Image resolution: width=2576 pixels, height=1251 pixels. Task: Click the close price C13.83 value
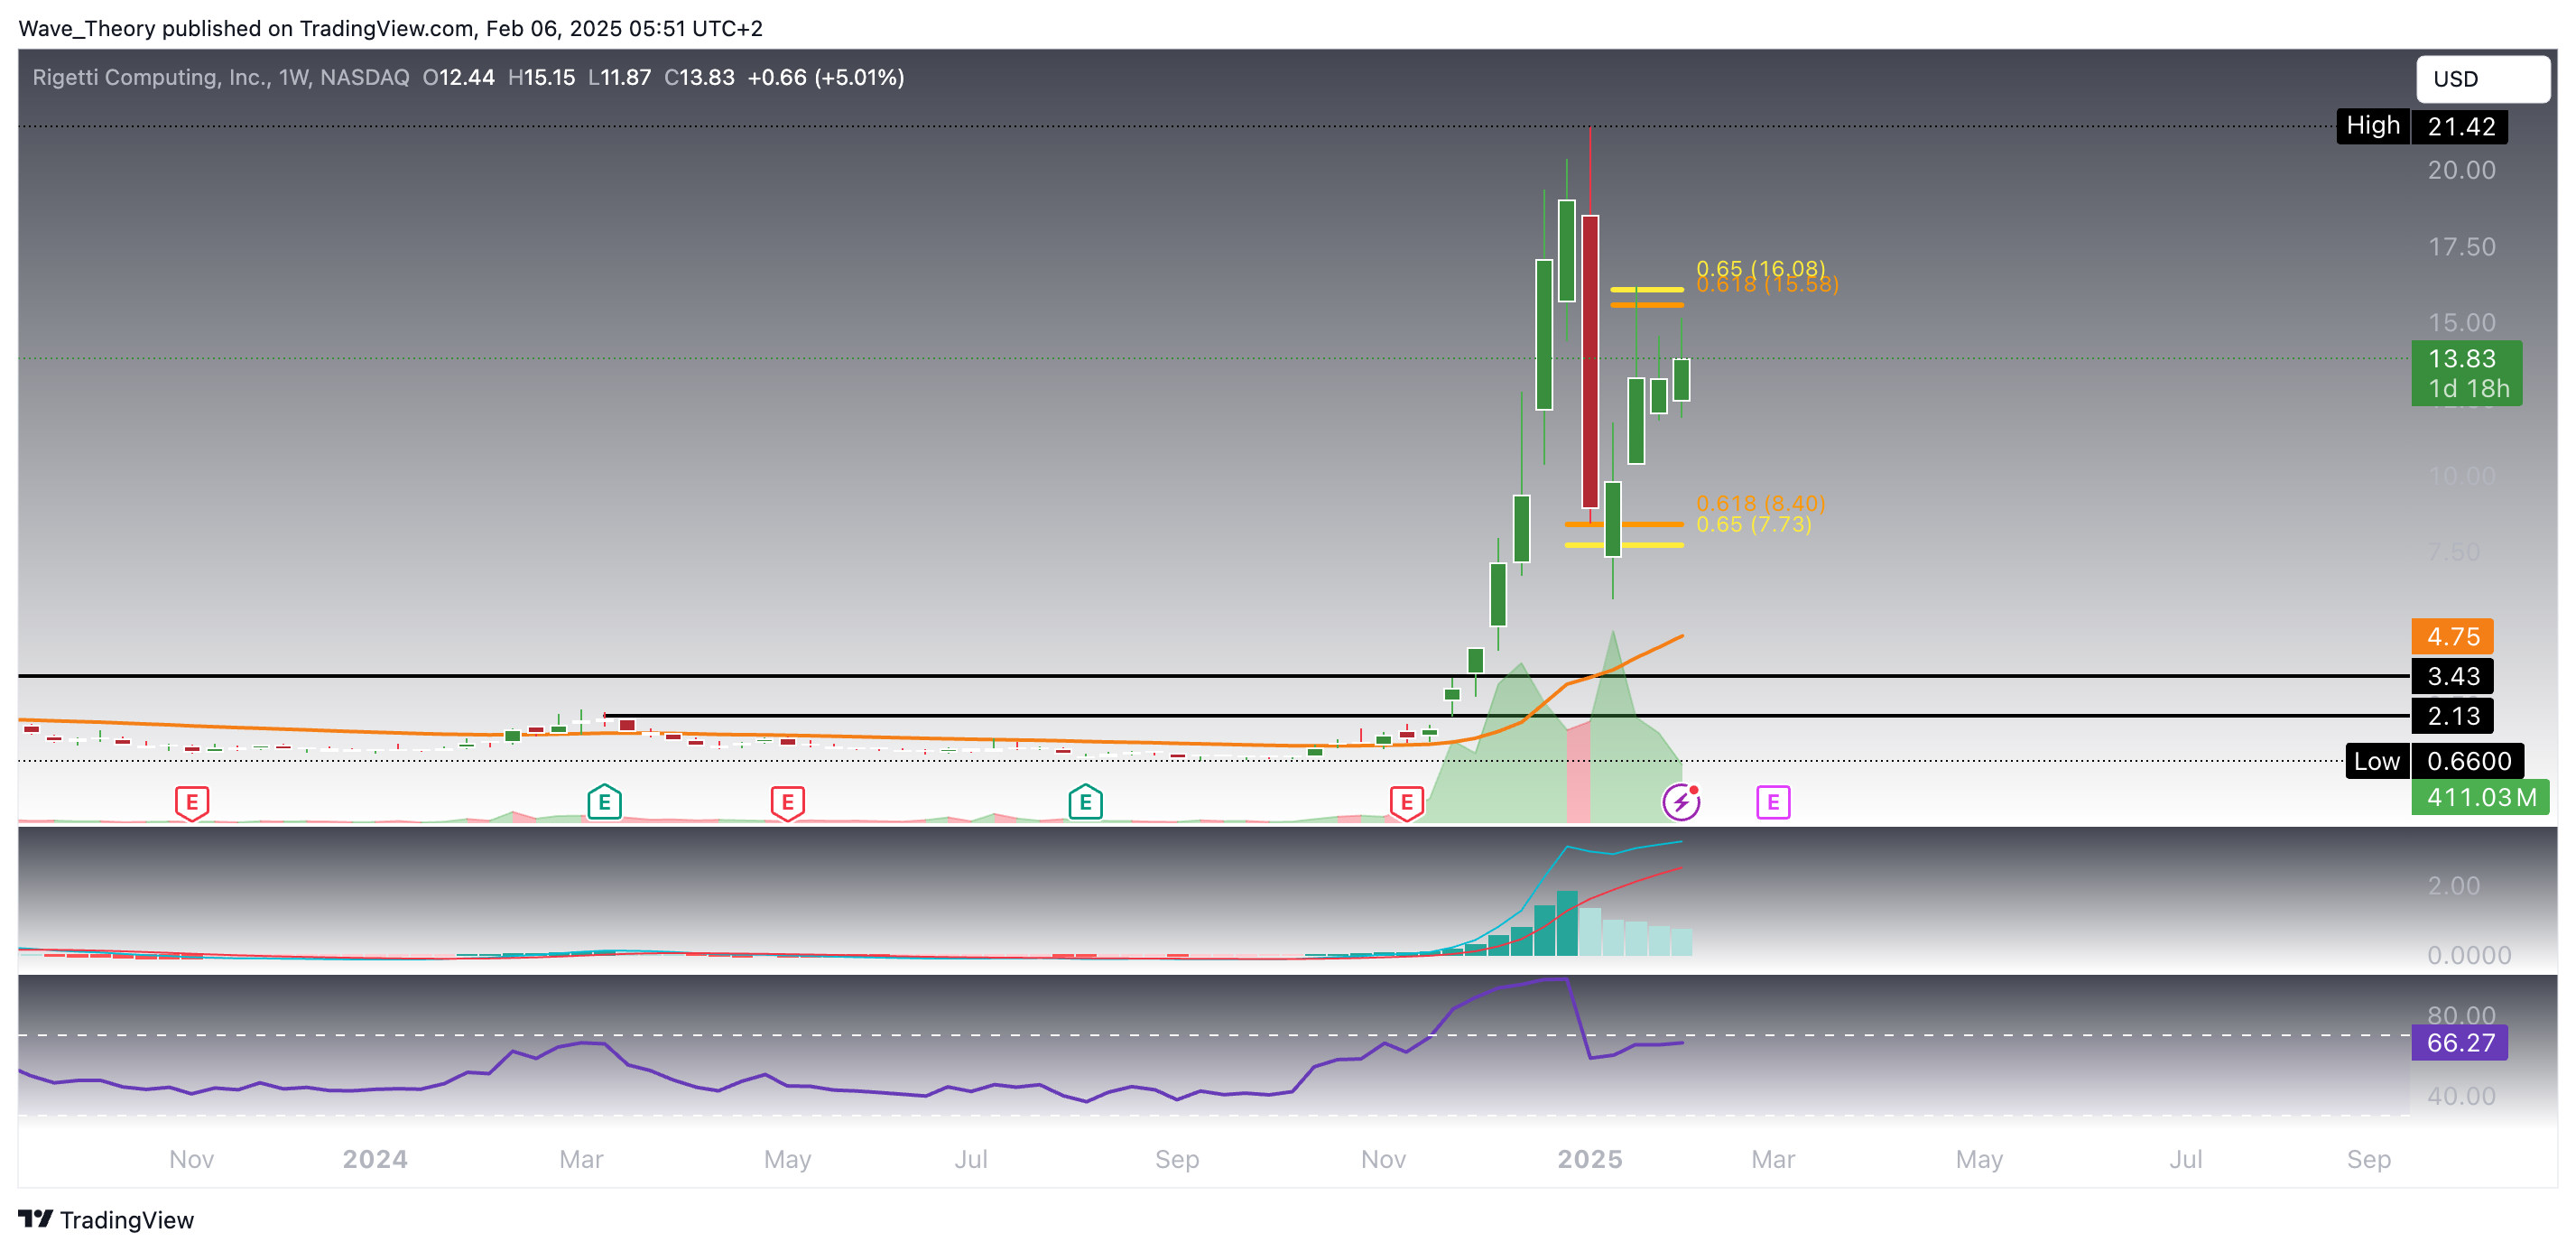click(x=699, y=78)
